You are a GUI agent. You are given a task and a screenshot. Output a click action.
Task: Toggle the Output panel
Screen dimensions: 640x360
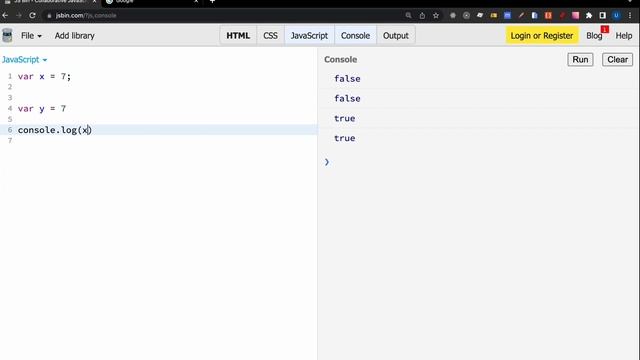[x=396, y=36]
